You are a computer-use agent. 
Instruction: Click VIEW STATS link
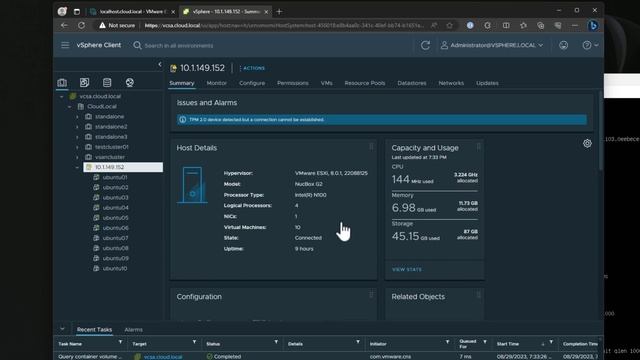[407, 269]
